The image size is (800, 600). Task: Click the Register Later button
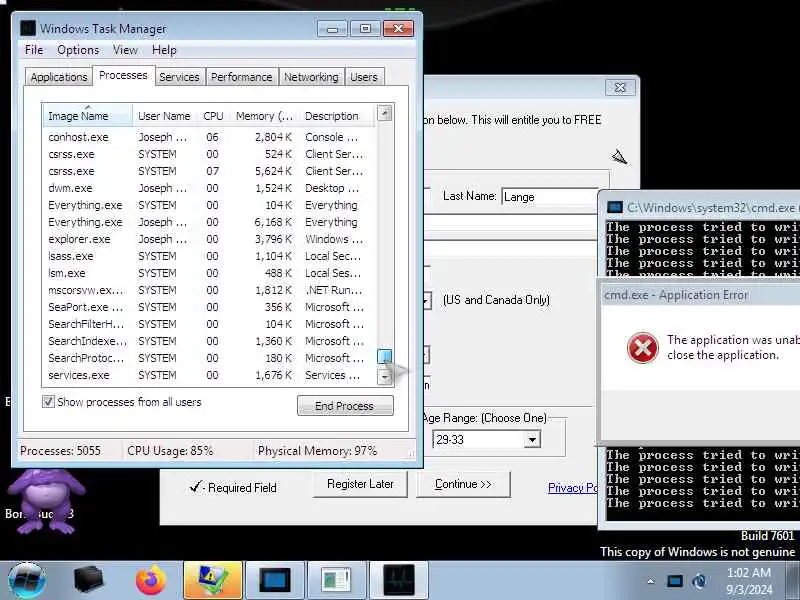click(360, 484)
